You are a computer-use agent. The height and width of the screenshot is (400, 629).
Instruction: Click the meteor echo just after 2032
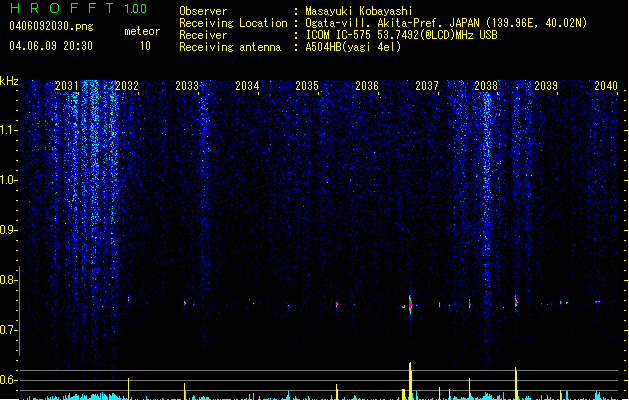click(x=128, y=298)
